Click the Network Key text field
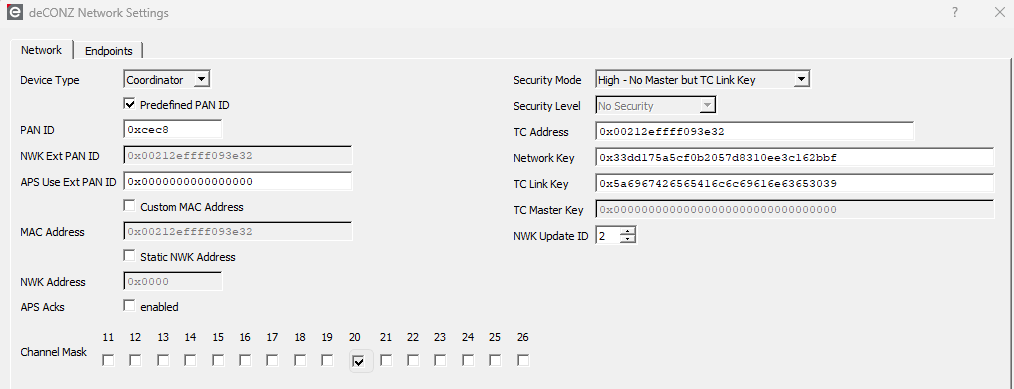The width and height of the screenshot is (1014, 389). point(794,157)
